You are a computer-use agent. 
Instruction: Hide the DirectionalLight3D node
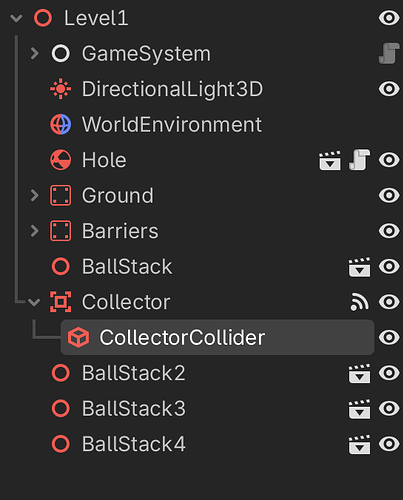389,89
